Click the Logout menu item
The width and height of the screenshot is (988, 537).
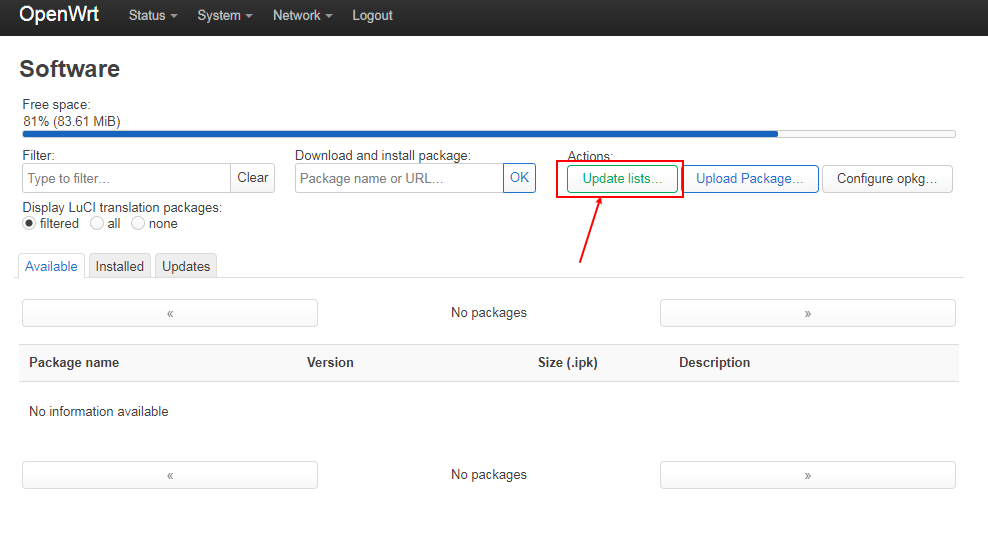coord(372,16)
